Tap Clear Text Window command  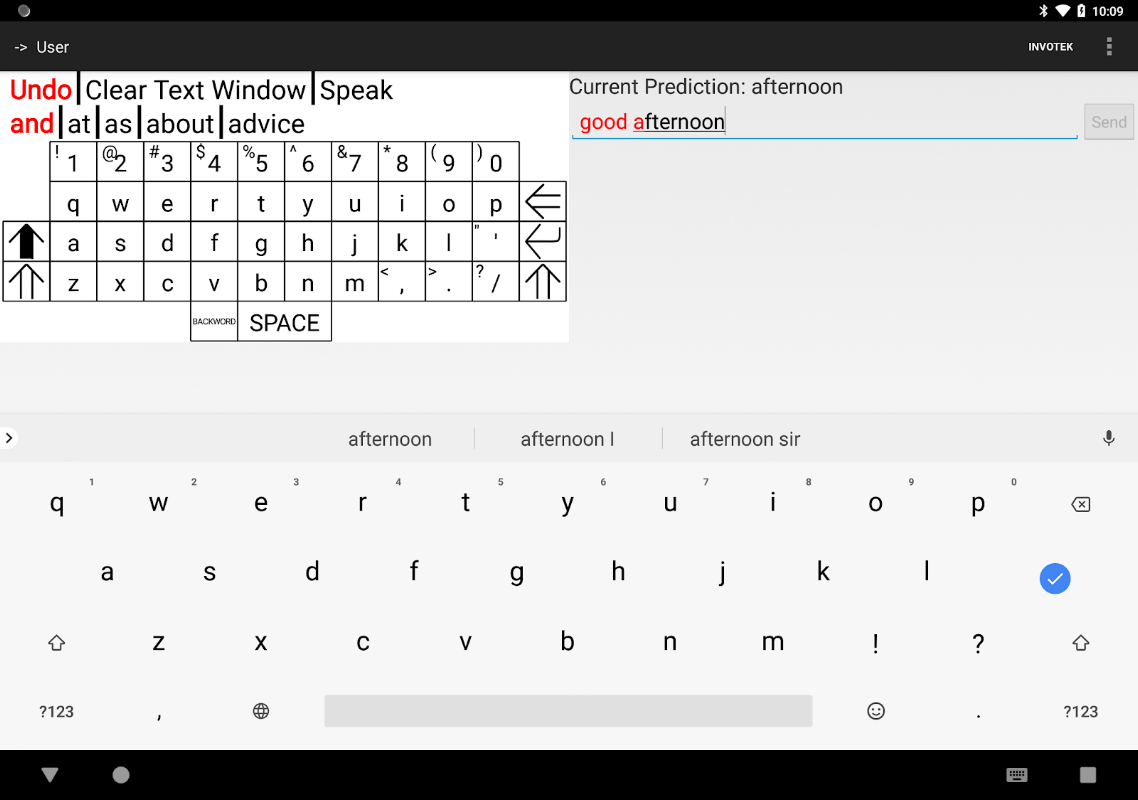tap(195, 90)
